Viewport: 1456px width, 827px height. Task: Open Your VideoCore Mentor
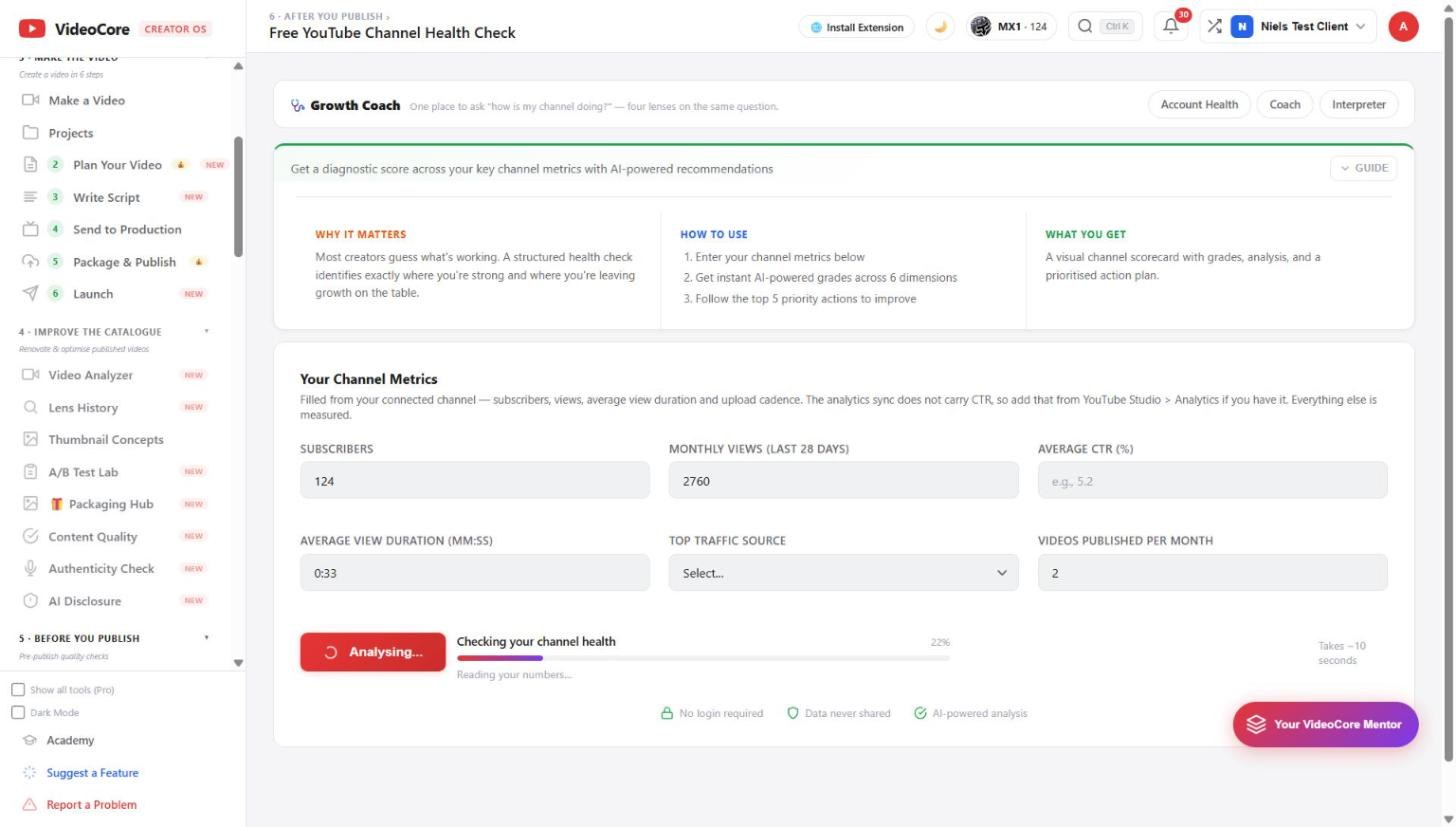click(1325, 724)
